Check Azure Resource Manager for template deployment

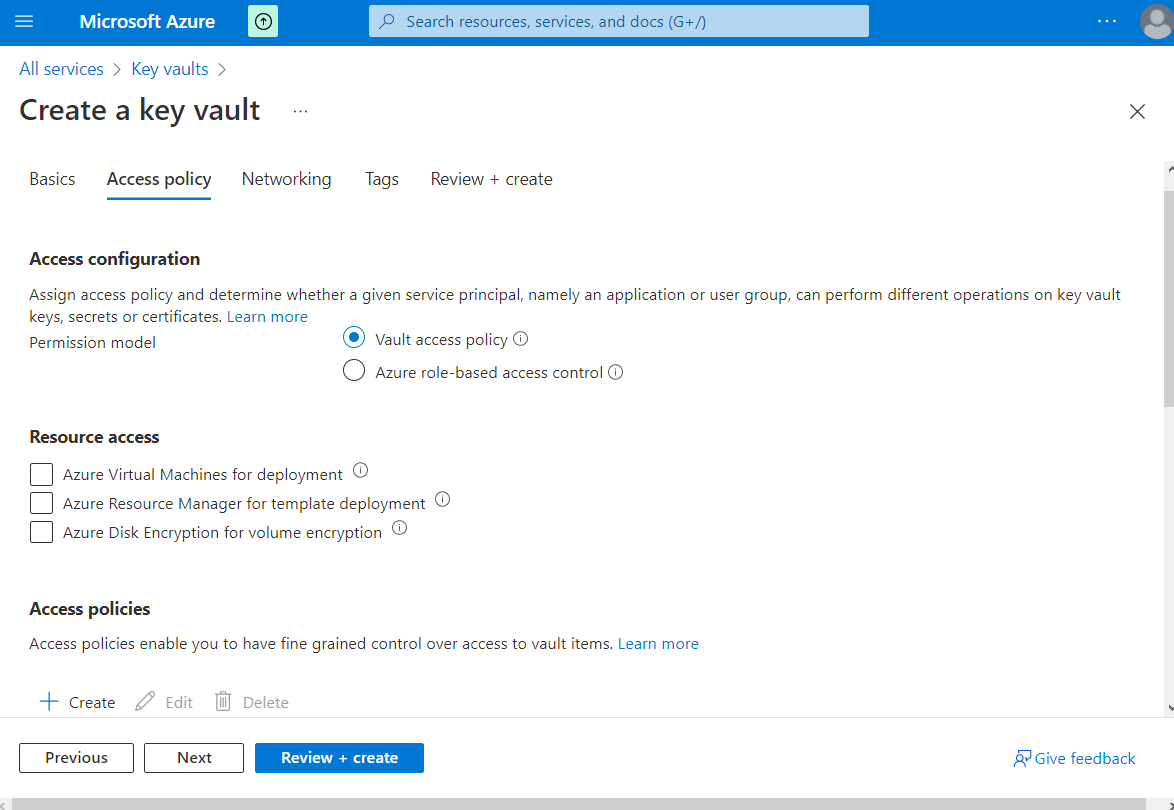point(41,502)
